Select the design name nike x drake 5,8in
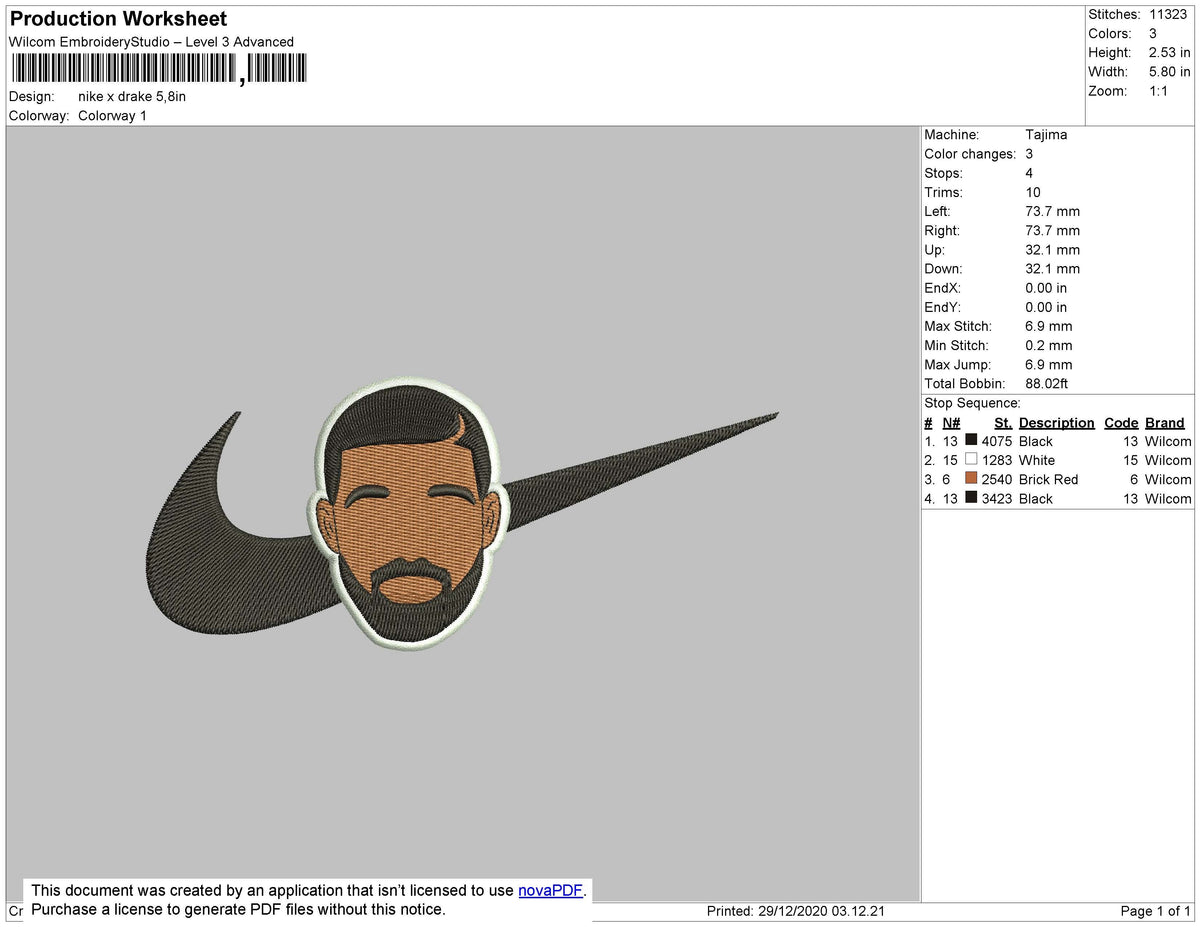 (133, 96)
